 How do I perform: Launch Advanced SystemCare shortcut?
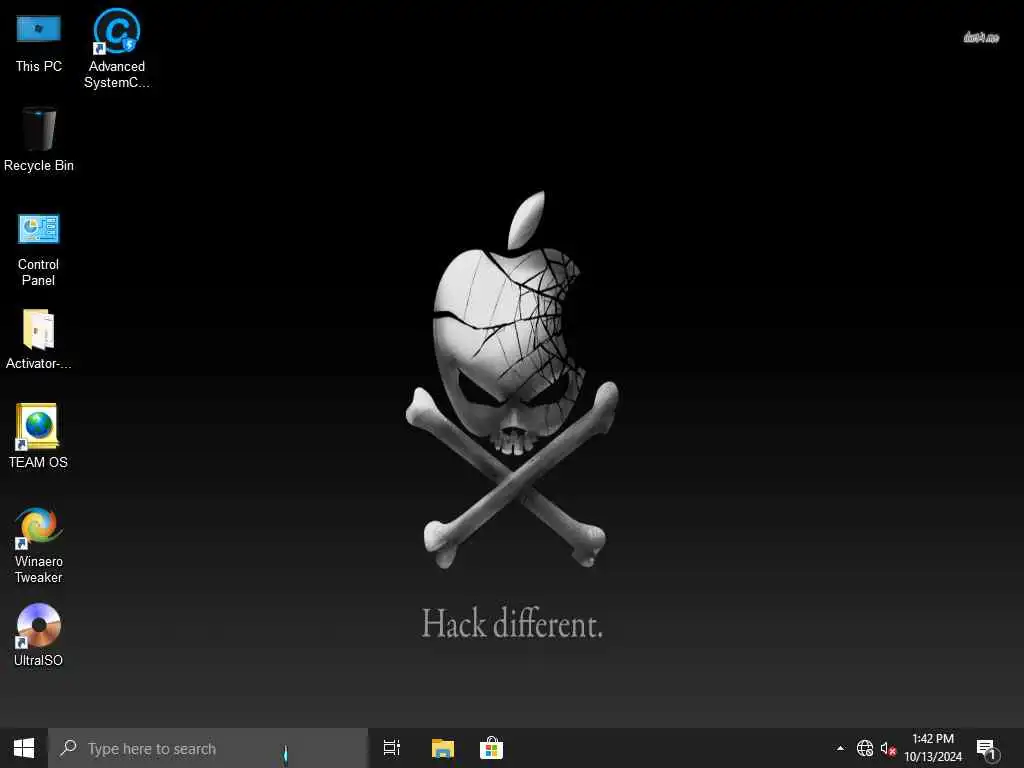(x=116, y=48)
